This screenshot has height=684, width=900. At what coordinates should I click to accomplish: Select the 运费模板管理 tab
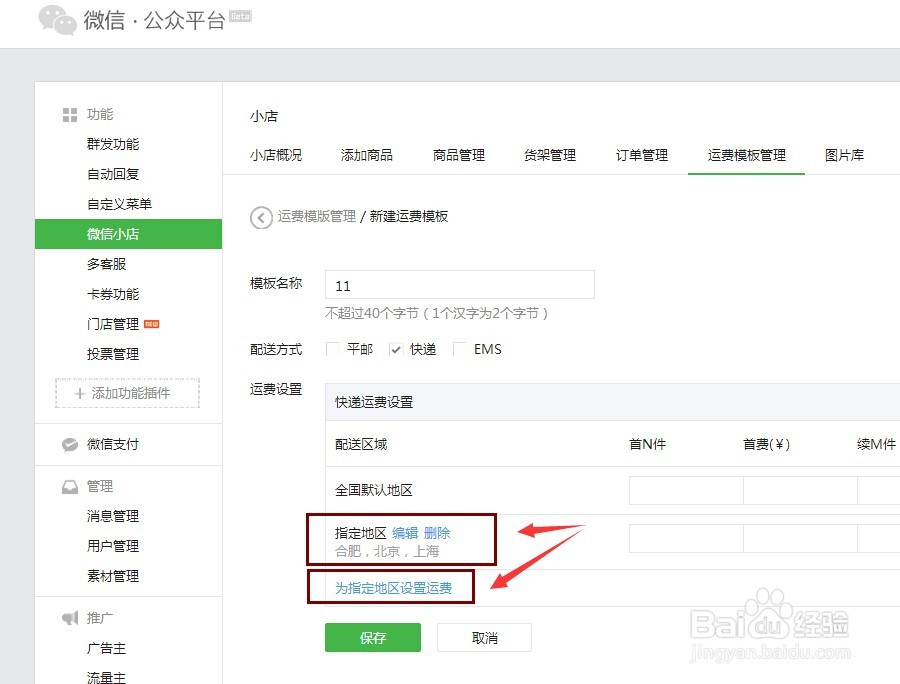click(746, 155)
